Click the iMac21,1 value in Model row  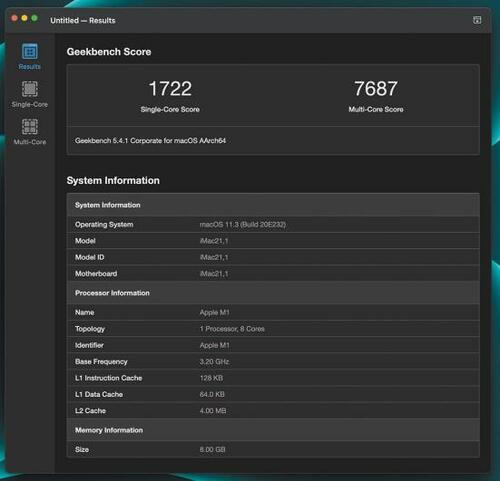(x=214, y=241)
